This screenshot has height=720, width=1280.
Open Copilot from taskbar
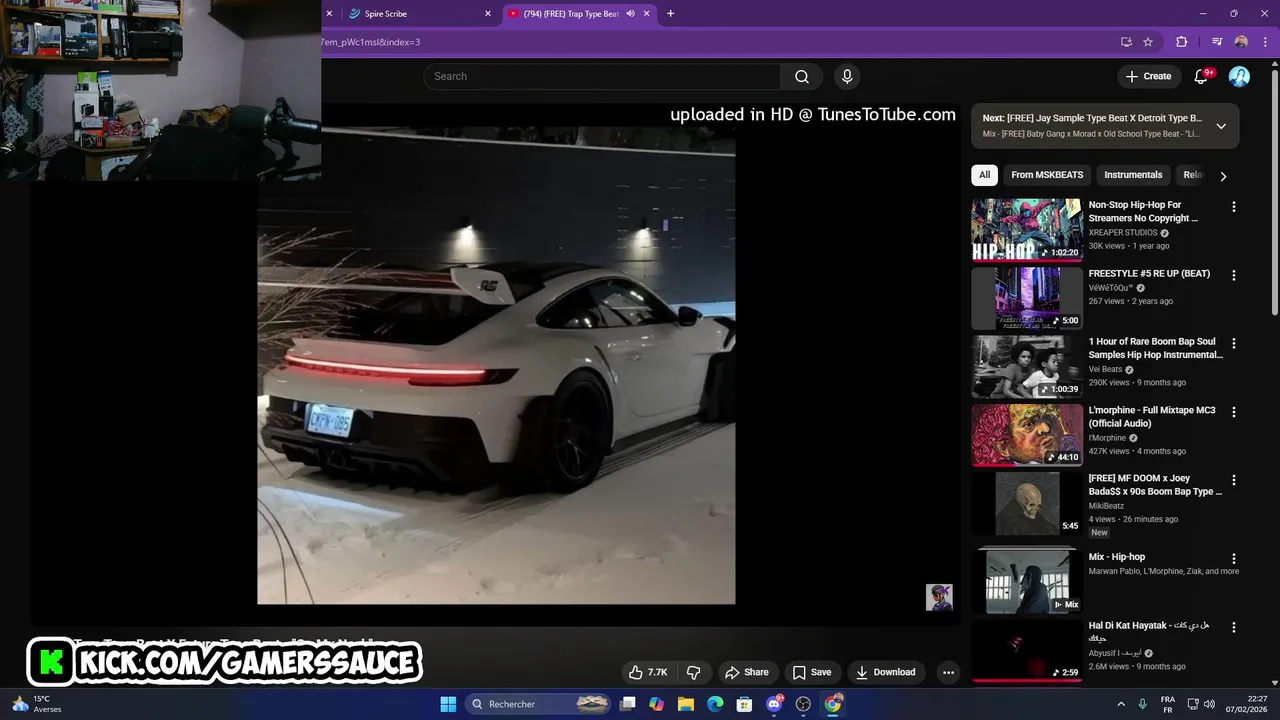click(x=656, y=704)
